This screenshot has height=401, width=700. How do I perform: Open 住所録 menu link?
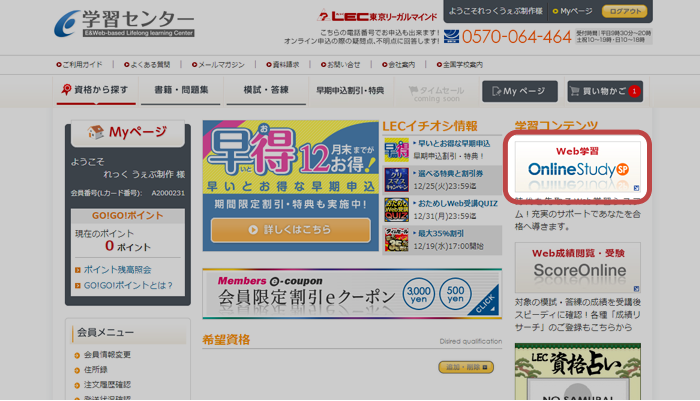(x=96, y=370)
